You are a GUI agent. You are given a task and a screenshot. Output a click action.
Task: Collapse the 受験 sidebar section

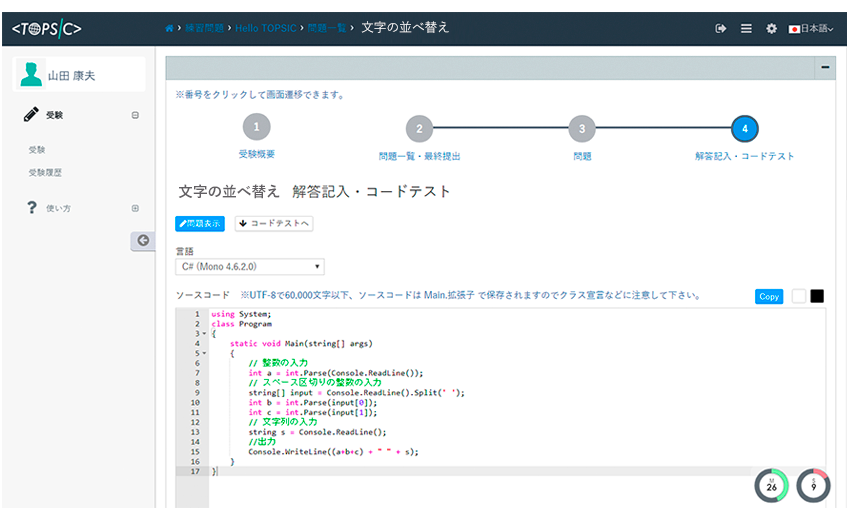135,116
